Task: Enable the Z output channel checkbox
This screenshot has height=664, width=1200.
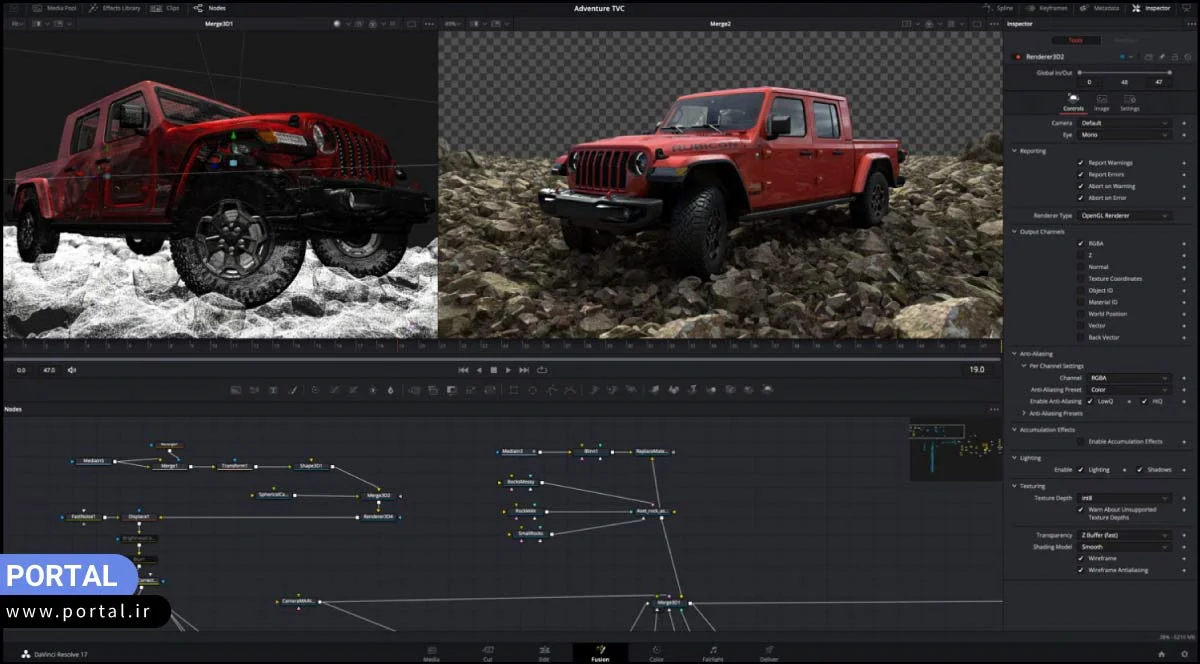Action: click(x=1080, y=254)
